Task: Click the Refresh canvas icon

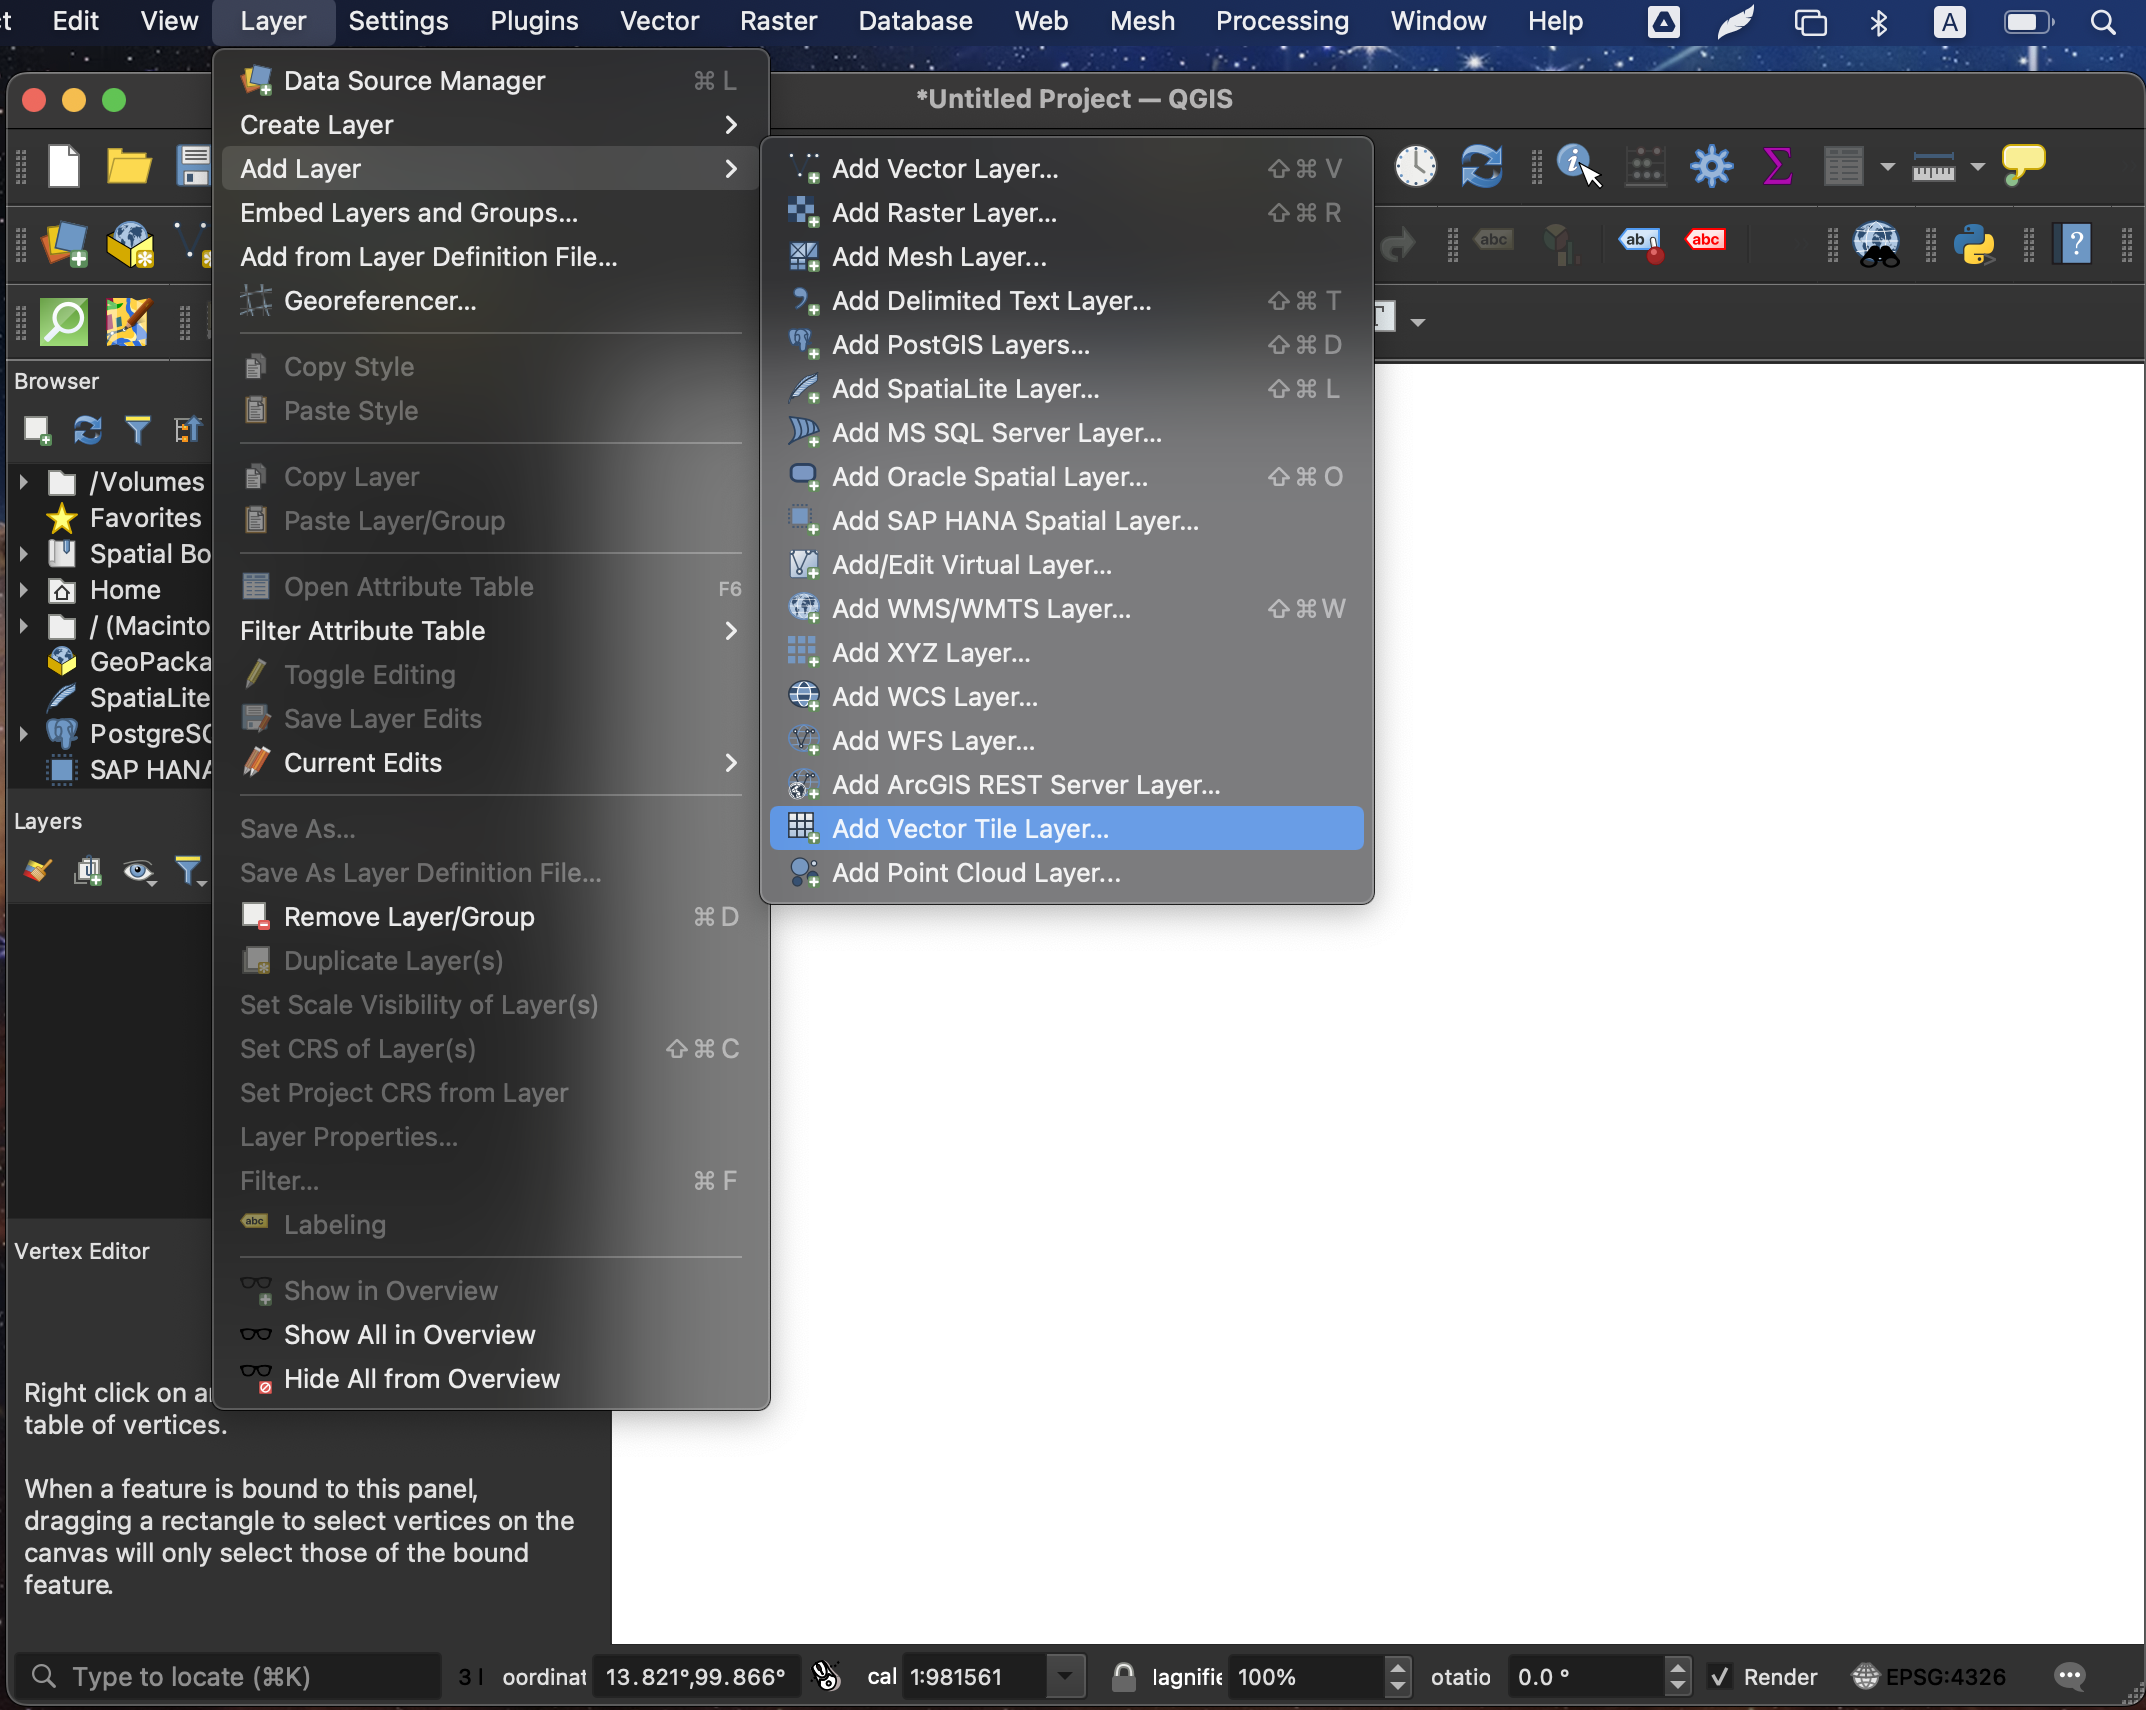Action: (1481, 166)
